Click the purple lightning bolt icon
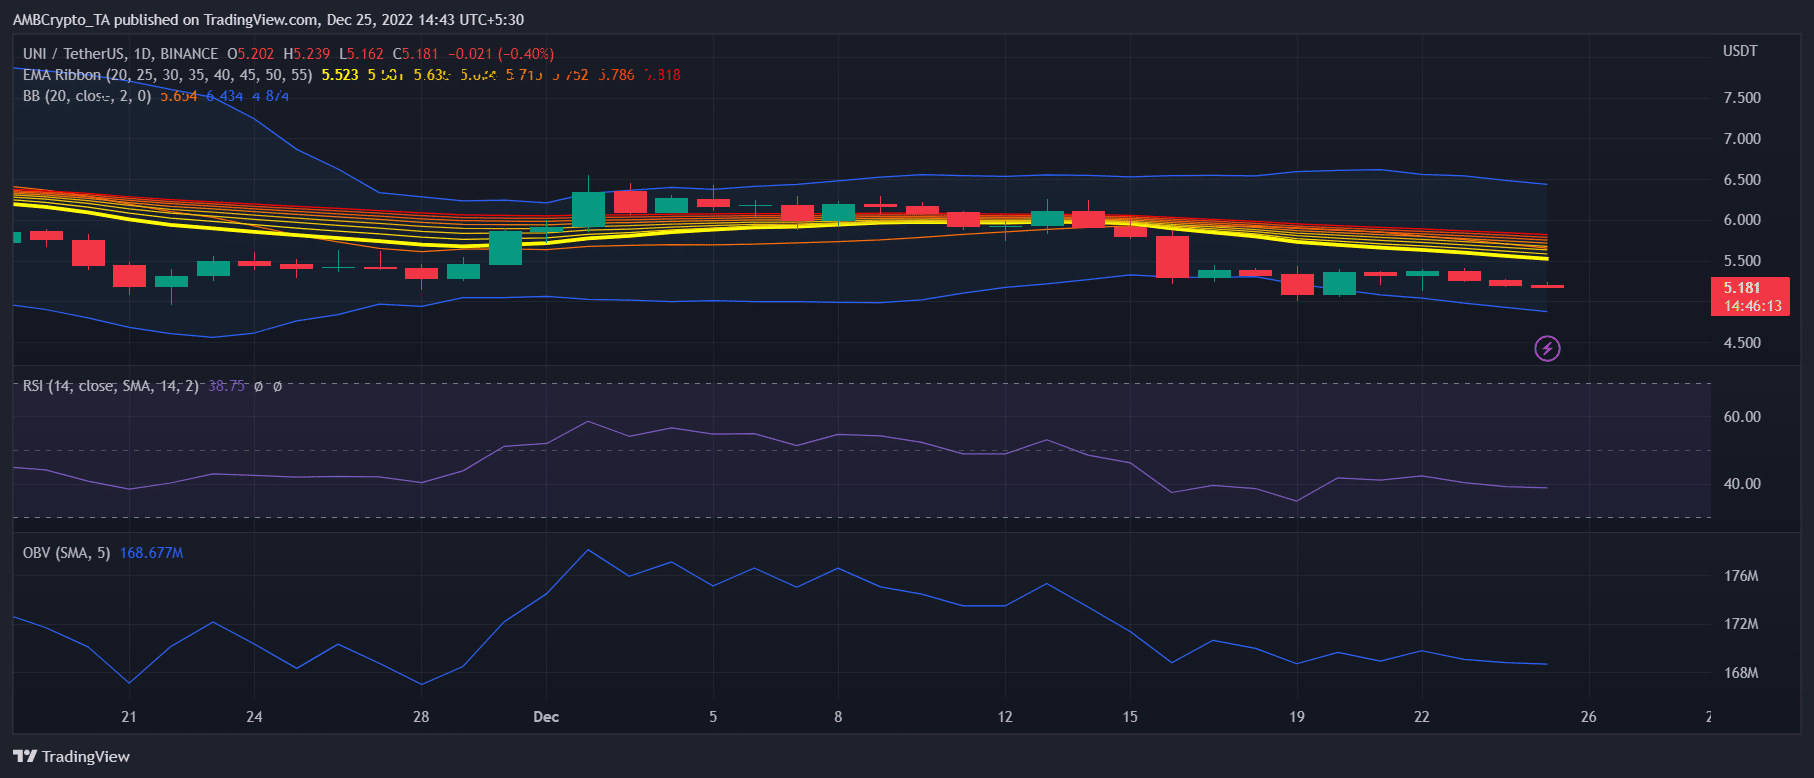 pos(1547,348)
